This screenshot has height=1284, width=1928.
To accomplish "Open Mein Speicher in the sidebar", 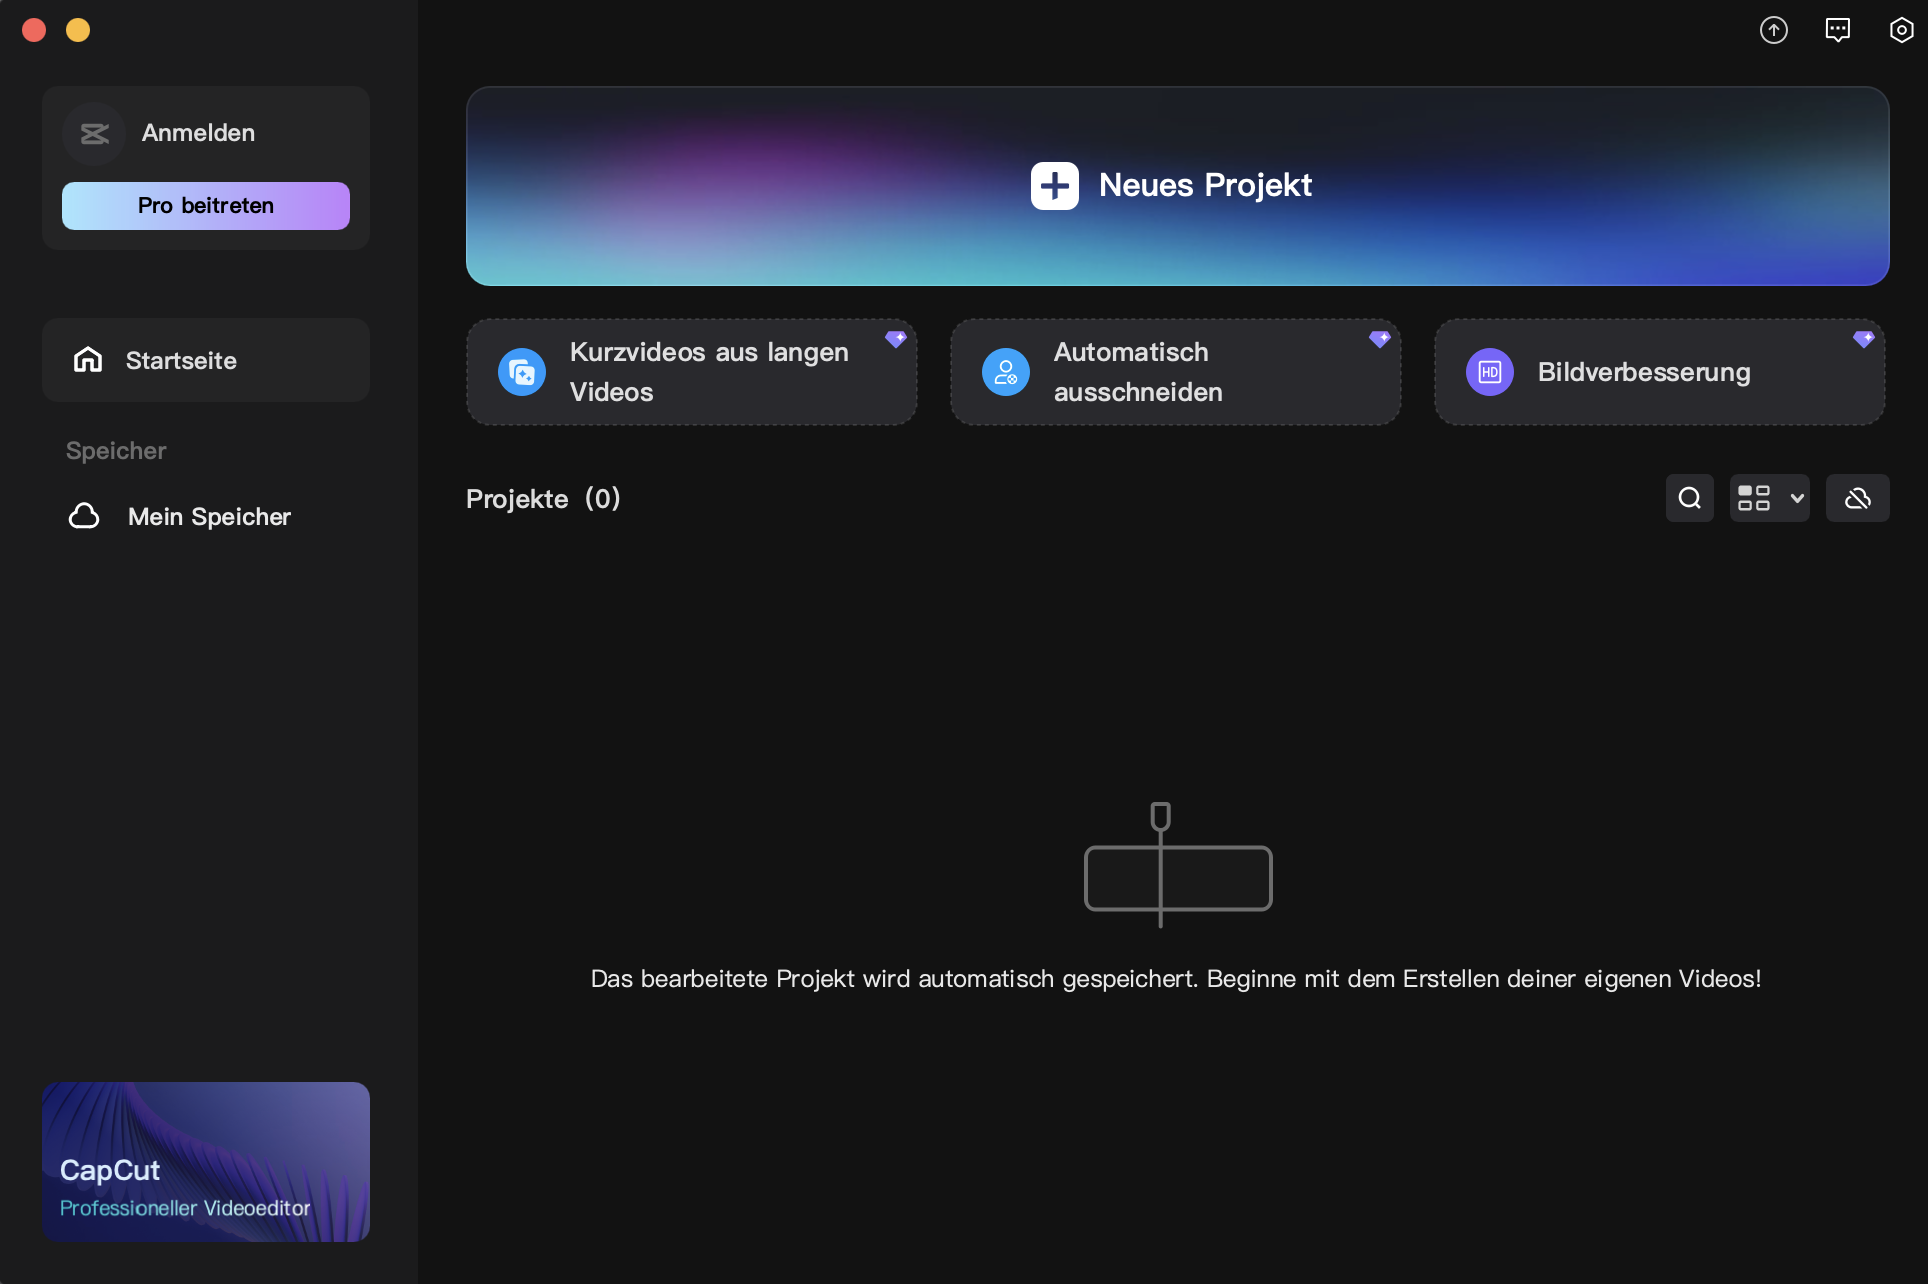I will point(208,516).
